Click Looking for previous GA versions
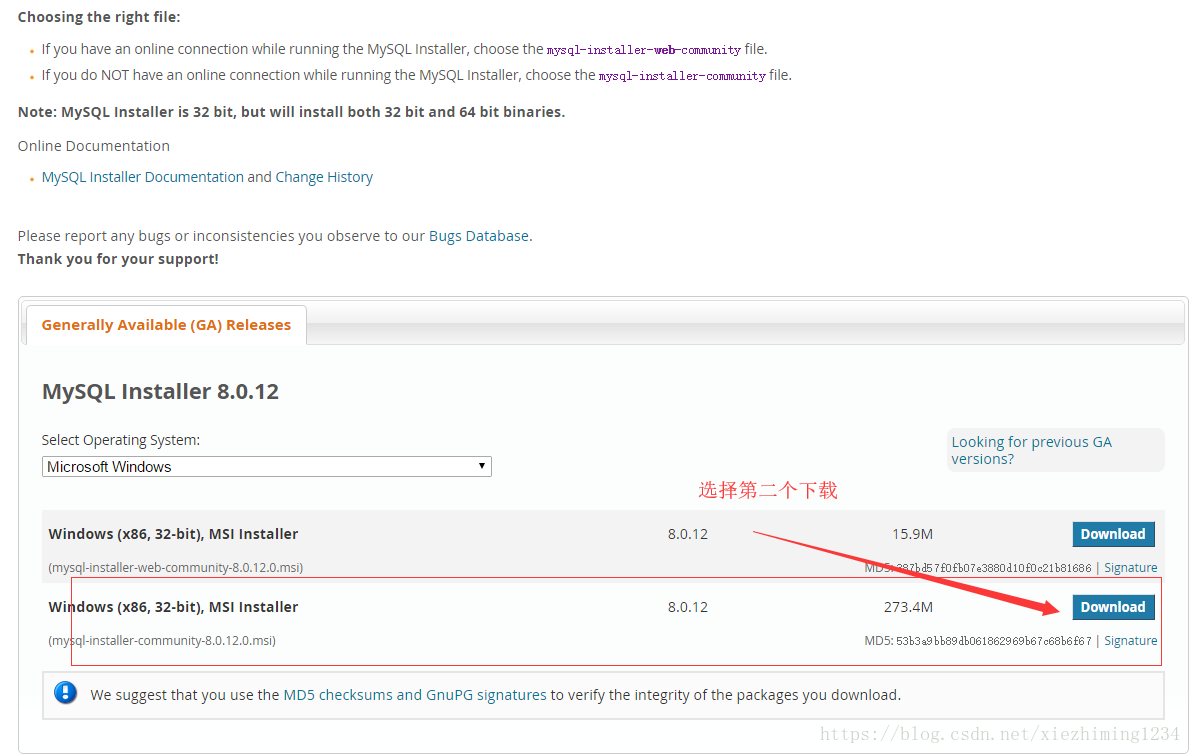This screenshot has width=1191, height=754. tap(1031, 450)
